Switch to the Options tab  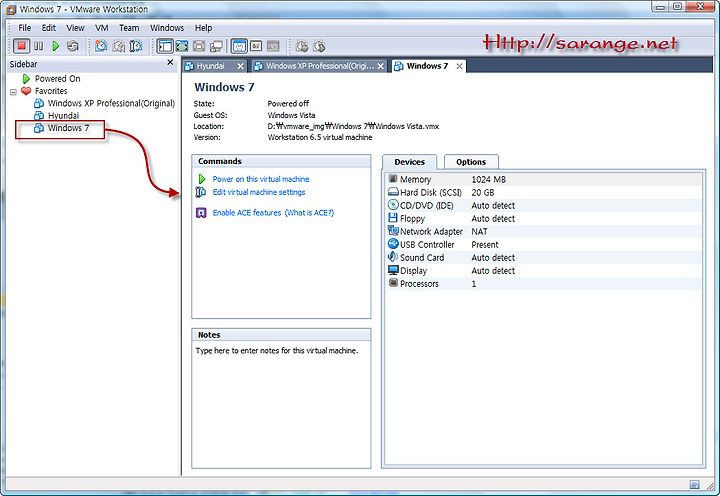point(471,162)
